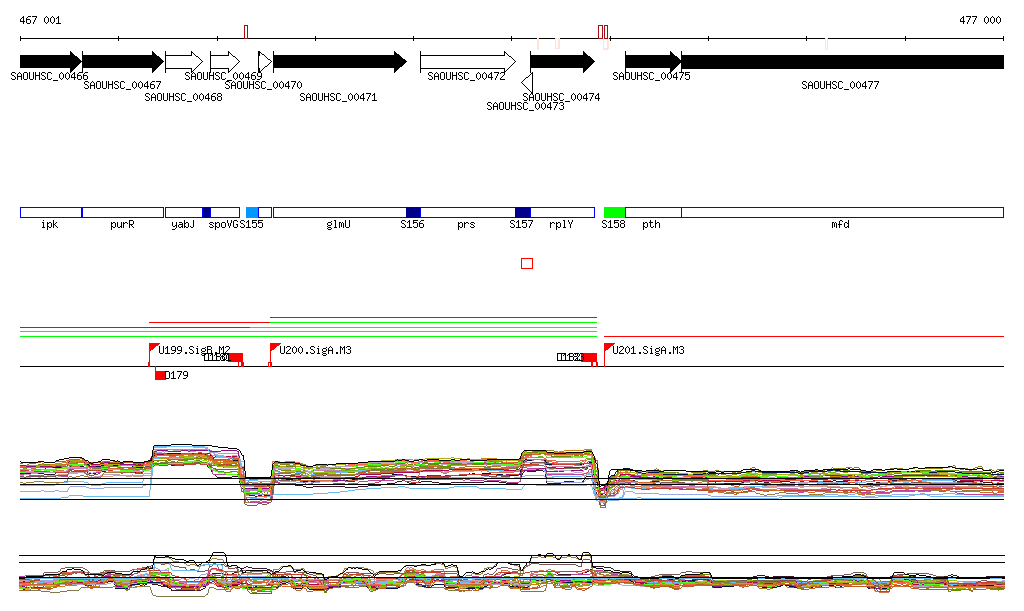
Task: Click the start coordinate label 467 001
Action: pyautogui.click(x=40, y=20)
